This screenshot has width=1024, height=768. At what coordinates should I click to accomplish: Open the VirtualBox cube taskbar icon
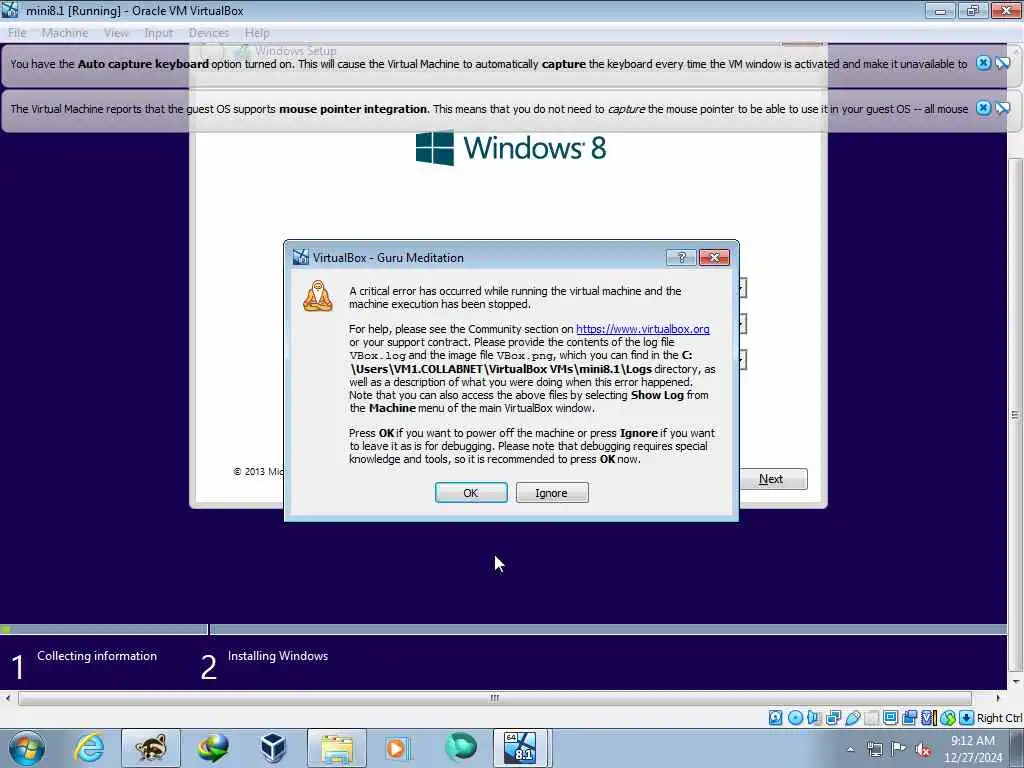274,748
